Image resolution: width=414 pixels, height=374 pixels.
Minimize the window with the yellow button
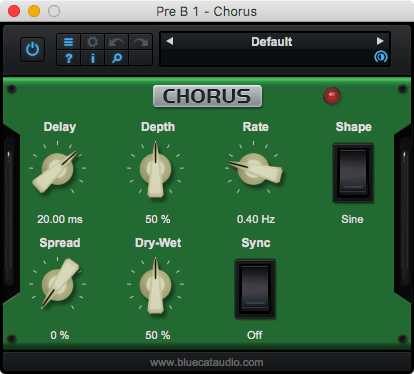point(34,11)
